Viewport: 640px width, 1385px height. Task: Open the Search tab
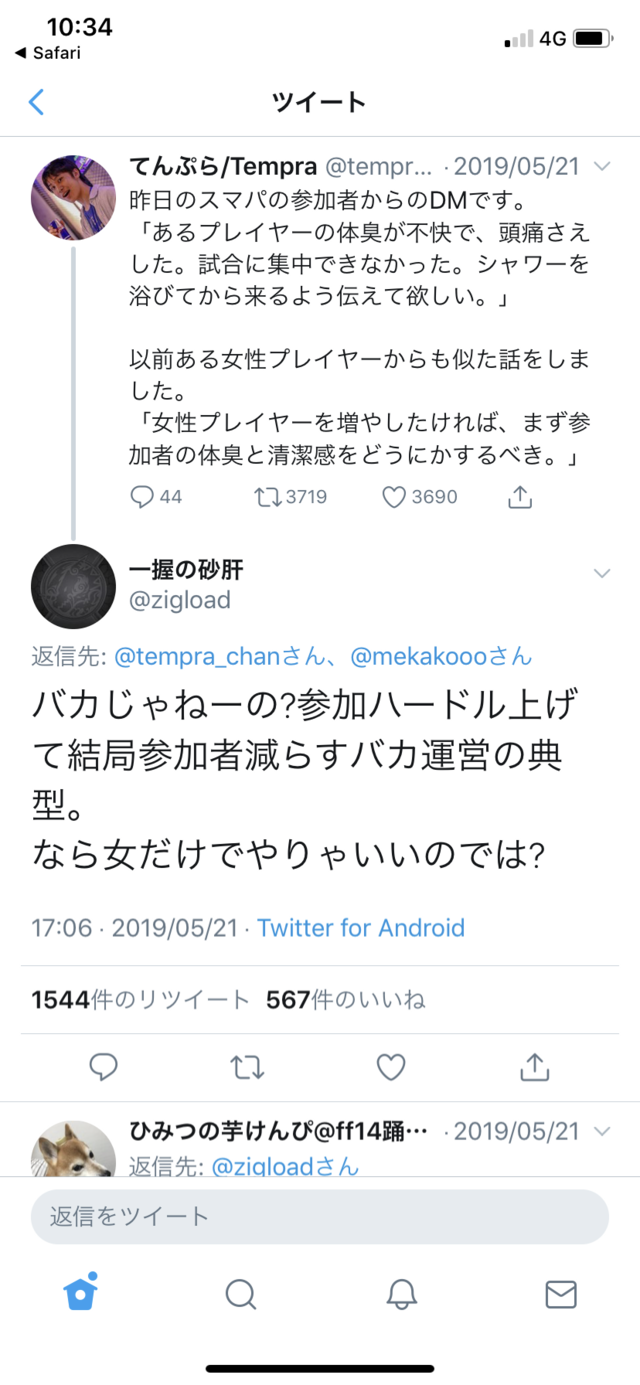click(240, 1294)
